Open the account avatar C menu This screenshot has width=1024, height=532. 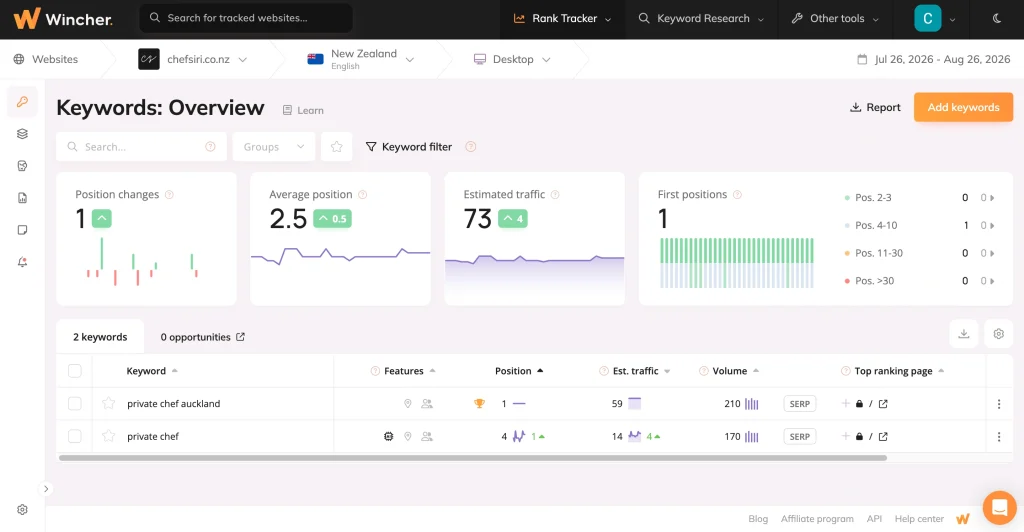935,18
